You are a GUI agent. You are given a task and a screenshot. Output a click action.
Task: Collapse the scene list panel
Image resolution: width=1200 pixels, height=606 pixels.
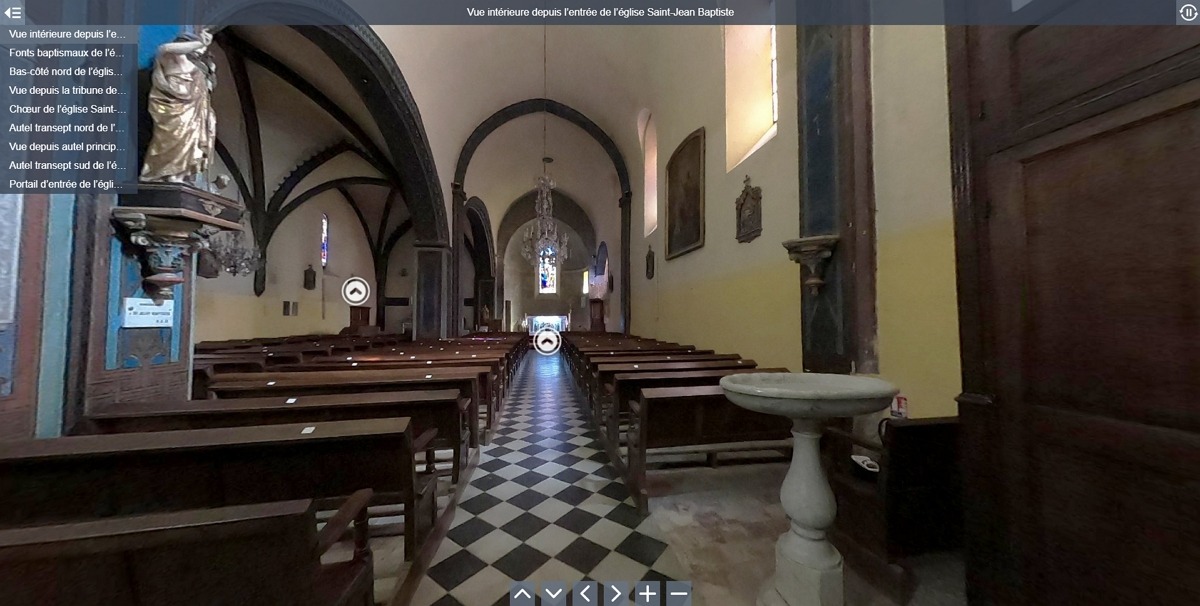13,12
